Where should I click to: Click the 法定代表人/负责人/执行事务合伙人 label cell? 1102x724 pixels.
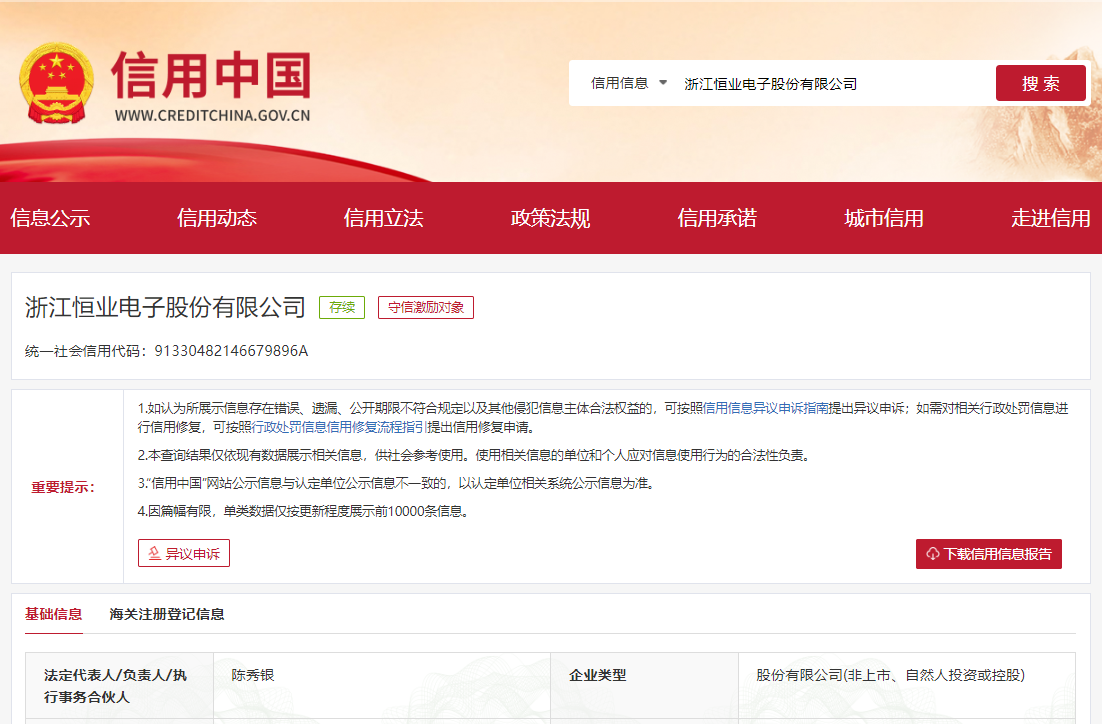coord(119,685)
